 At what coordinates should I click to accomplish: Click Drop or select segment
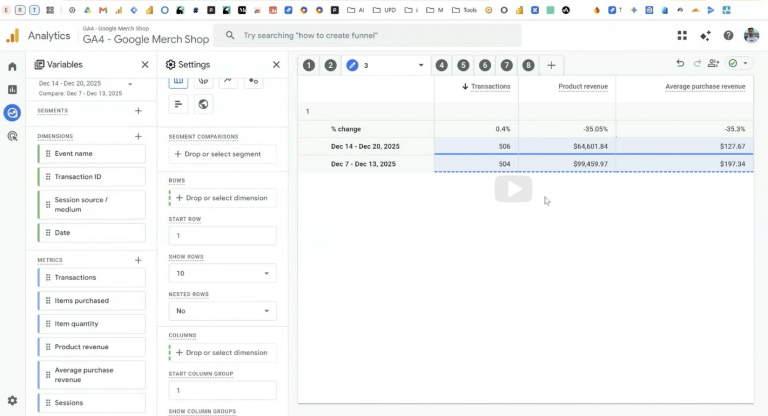222,154
